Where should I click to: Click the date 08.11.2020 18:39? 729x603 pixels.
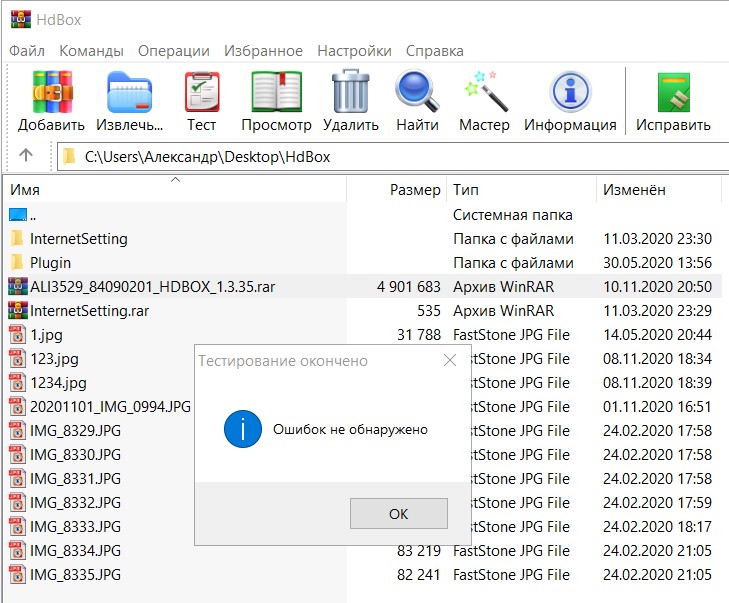point(657,382)
